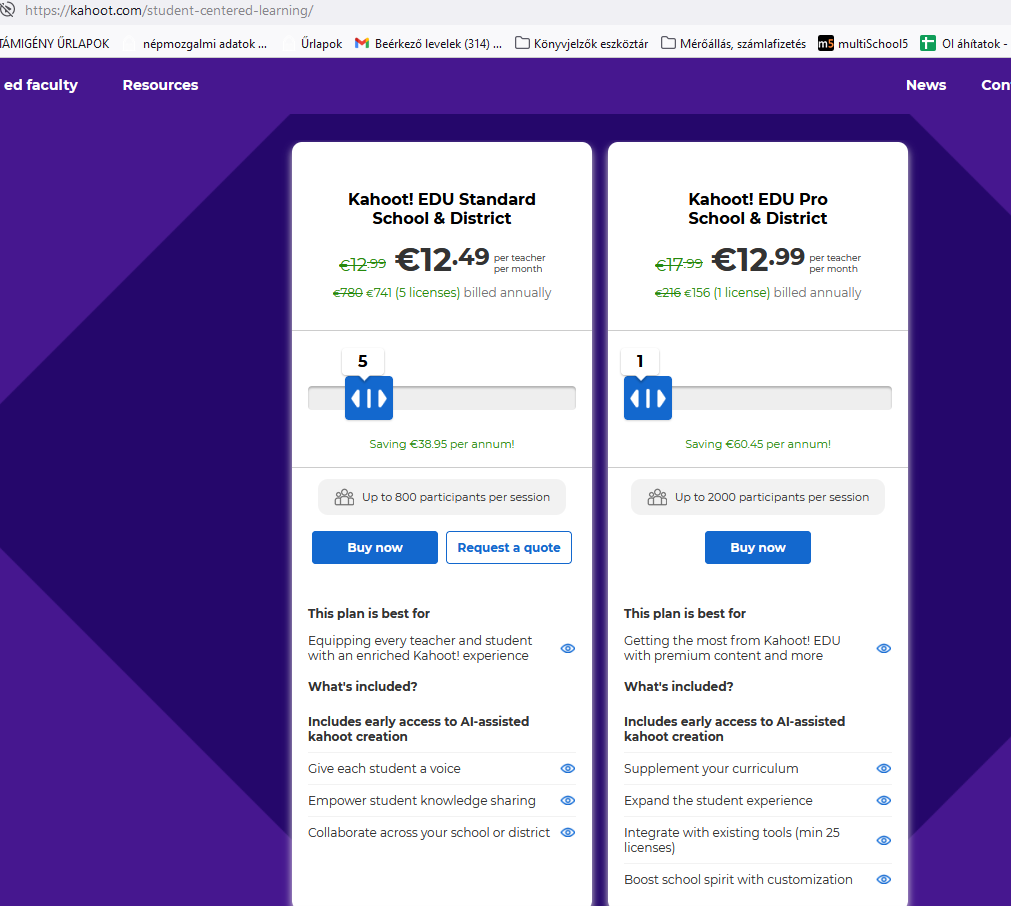The height and width of the screenshot is (906, 1011).
Task: Click Supplement your curriculum text
Action: [711, 769]
